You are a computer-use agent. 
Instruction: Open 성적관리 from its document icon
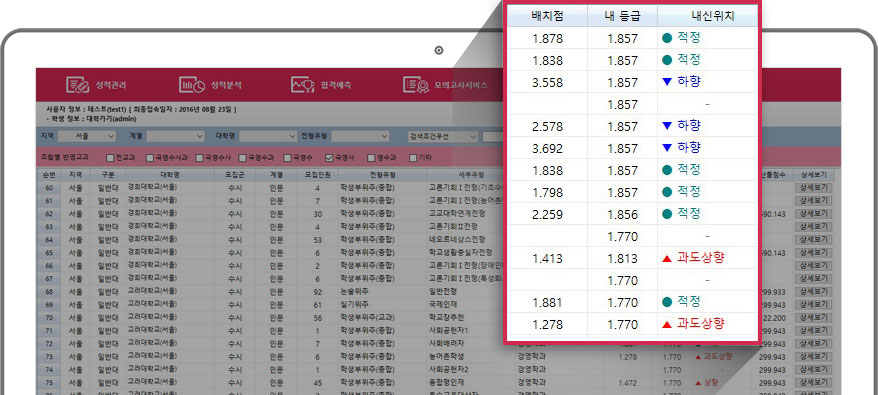pyautogui.click(x=77, y=85)
